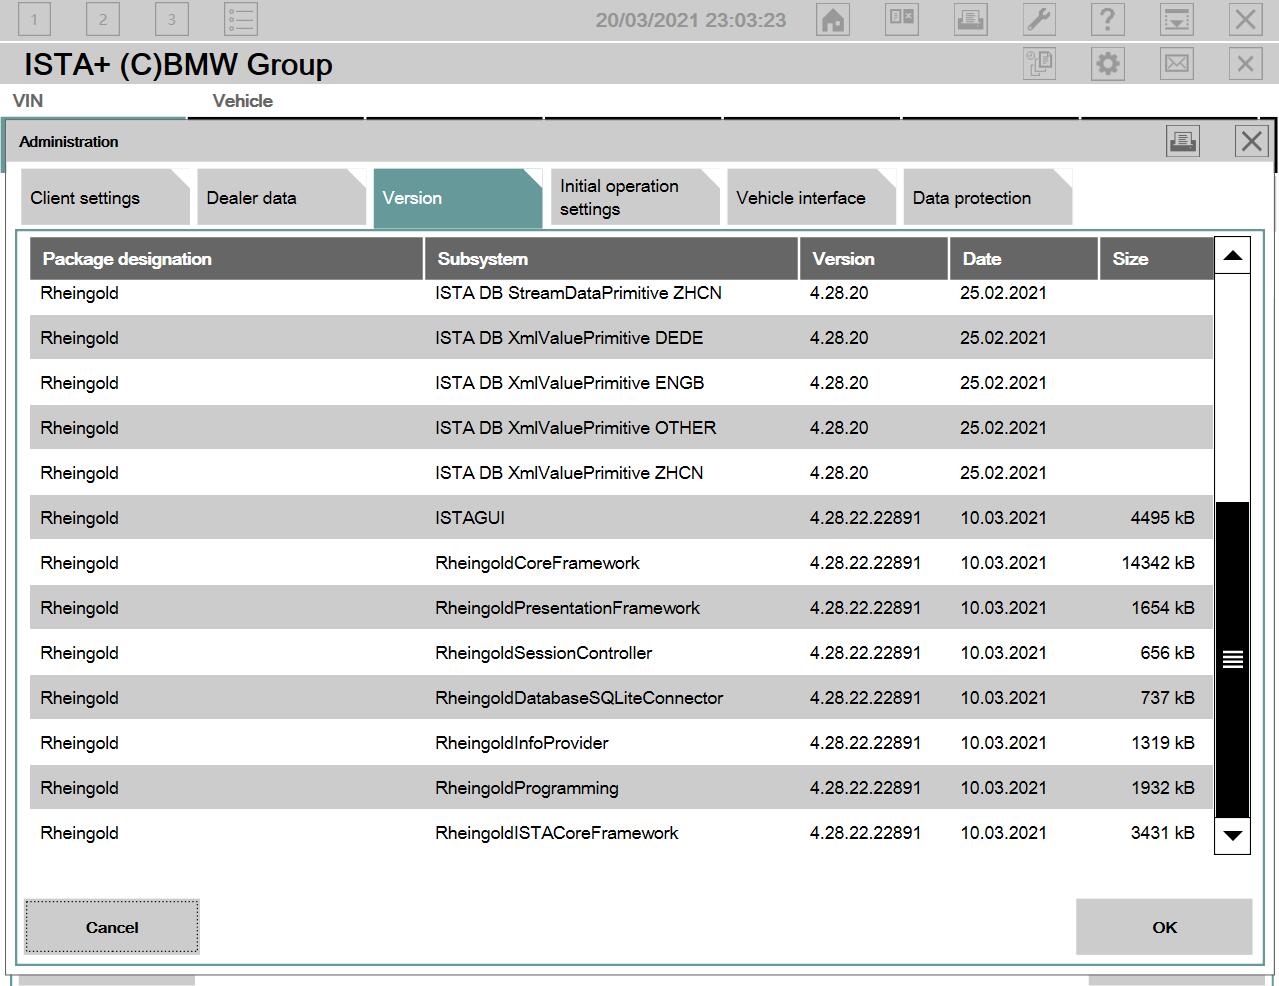Open the Vehicle interface tab

point(810,198)
